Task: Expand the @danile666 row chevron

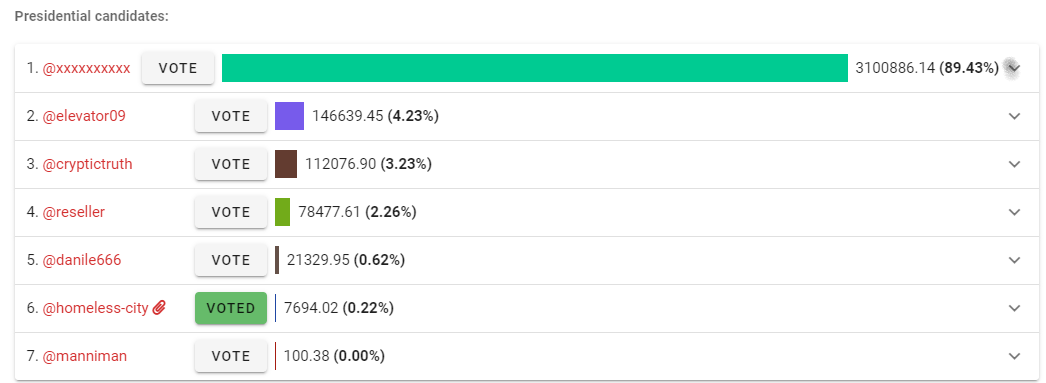Action: [1014, 260]
